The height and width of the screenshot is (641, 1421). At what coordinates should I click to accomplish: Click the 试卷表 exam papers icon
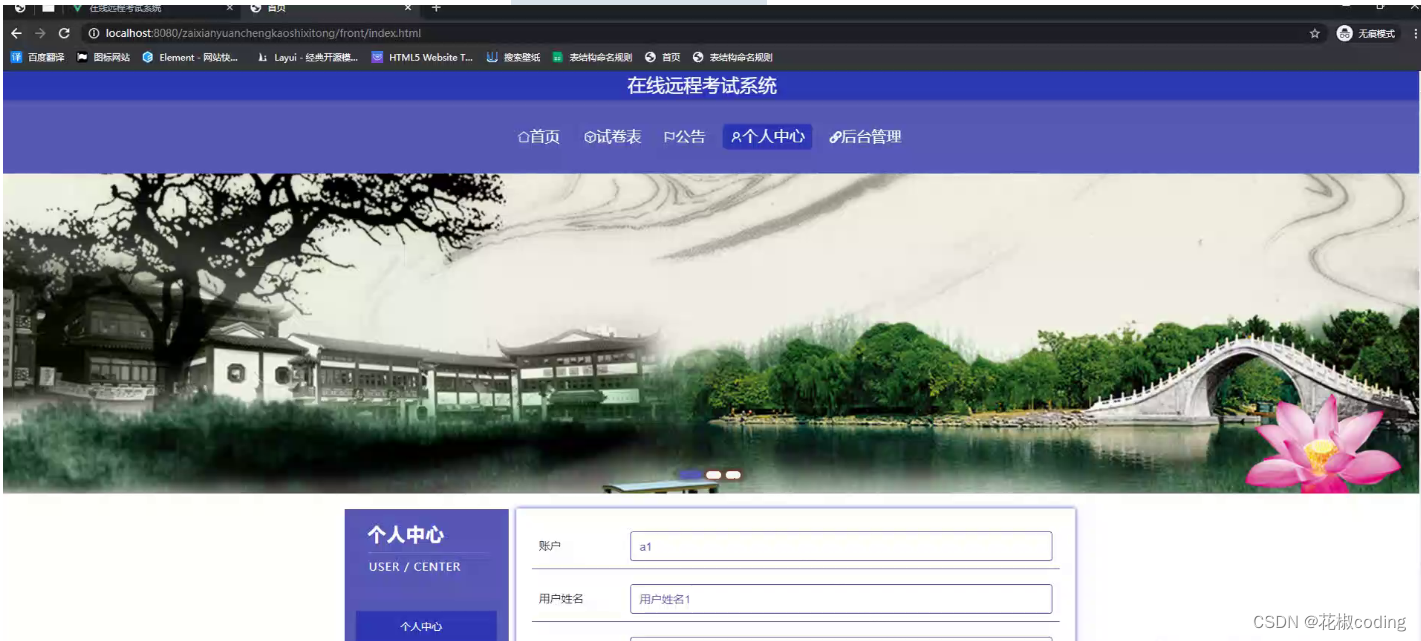[x=590, y=136]
